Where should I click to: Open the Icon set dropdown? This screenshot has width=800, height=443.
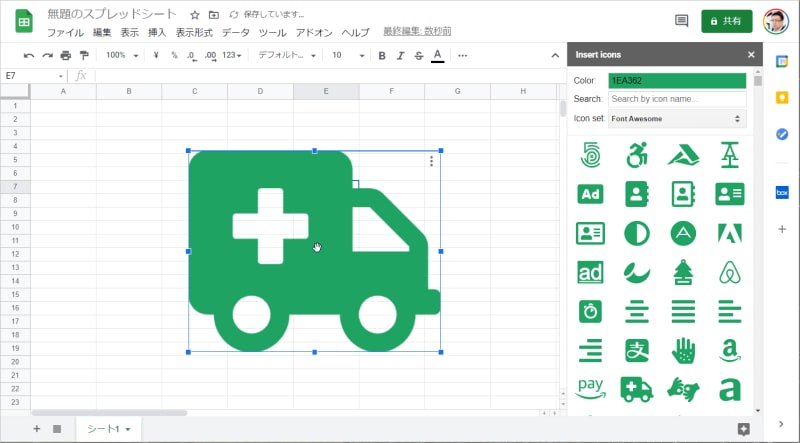pos(677,119)
